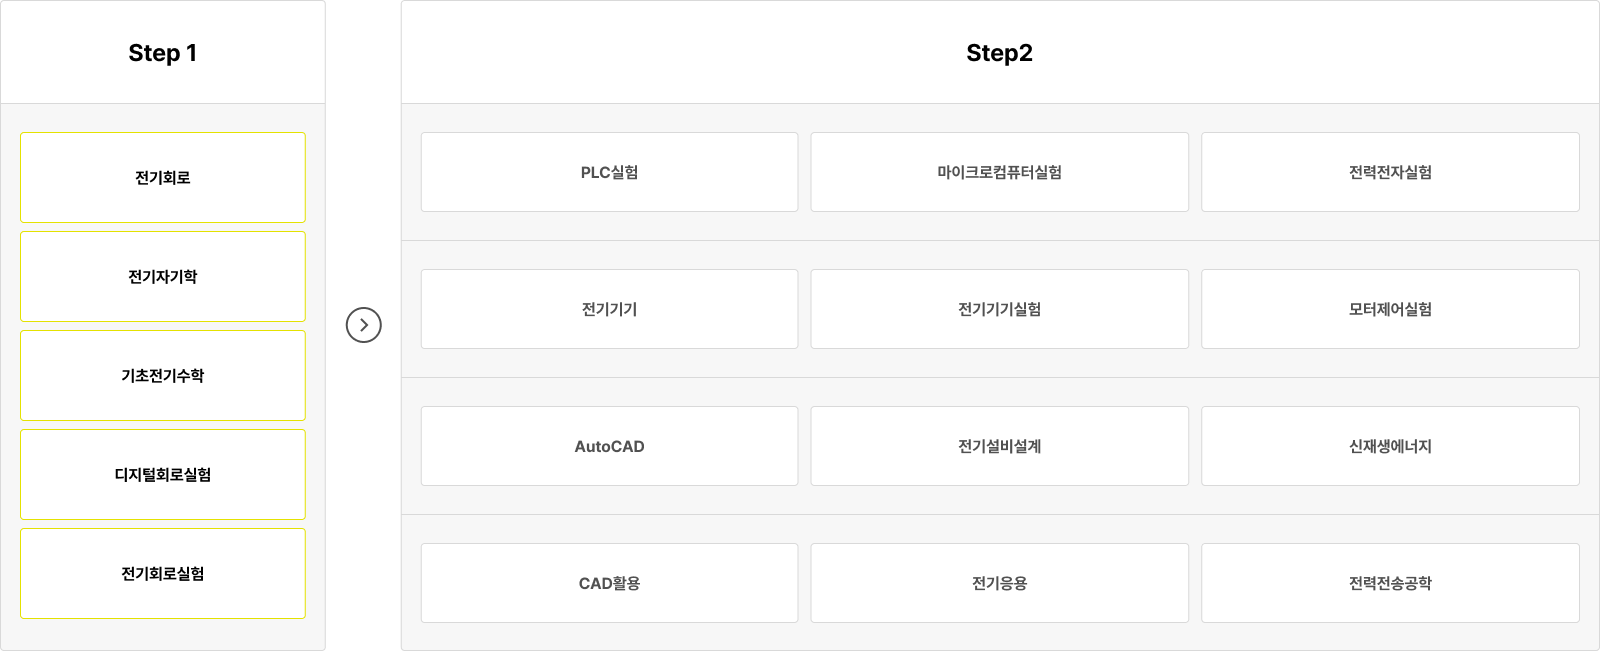
Task: Open the 전력전송공학 course
Action: click(1389, 583)
